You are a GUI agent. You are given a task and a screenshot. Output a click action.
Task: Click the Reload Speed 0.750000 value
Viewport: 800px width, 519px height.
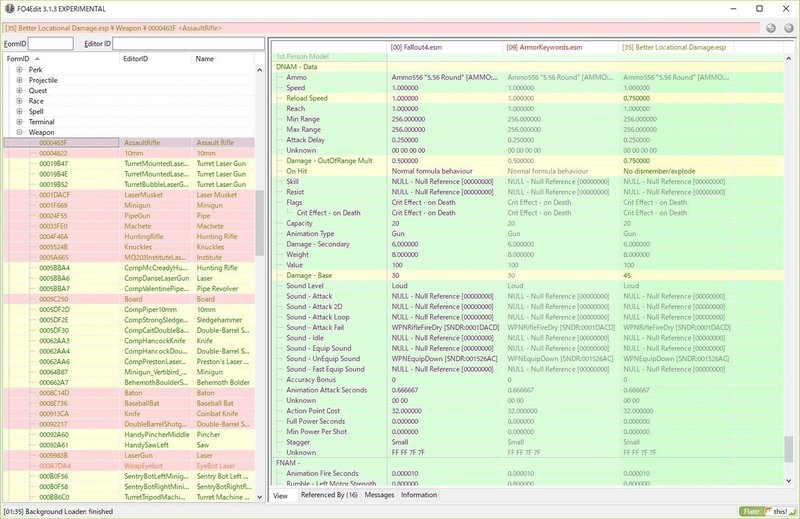636,98
